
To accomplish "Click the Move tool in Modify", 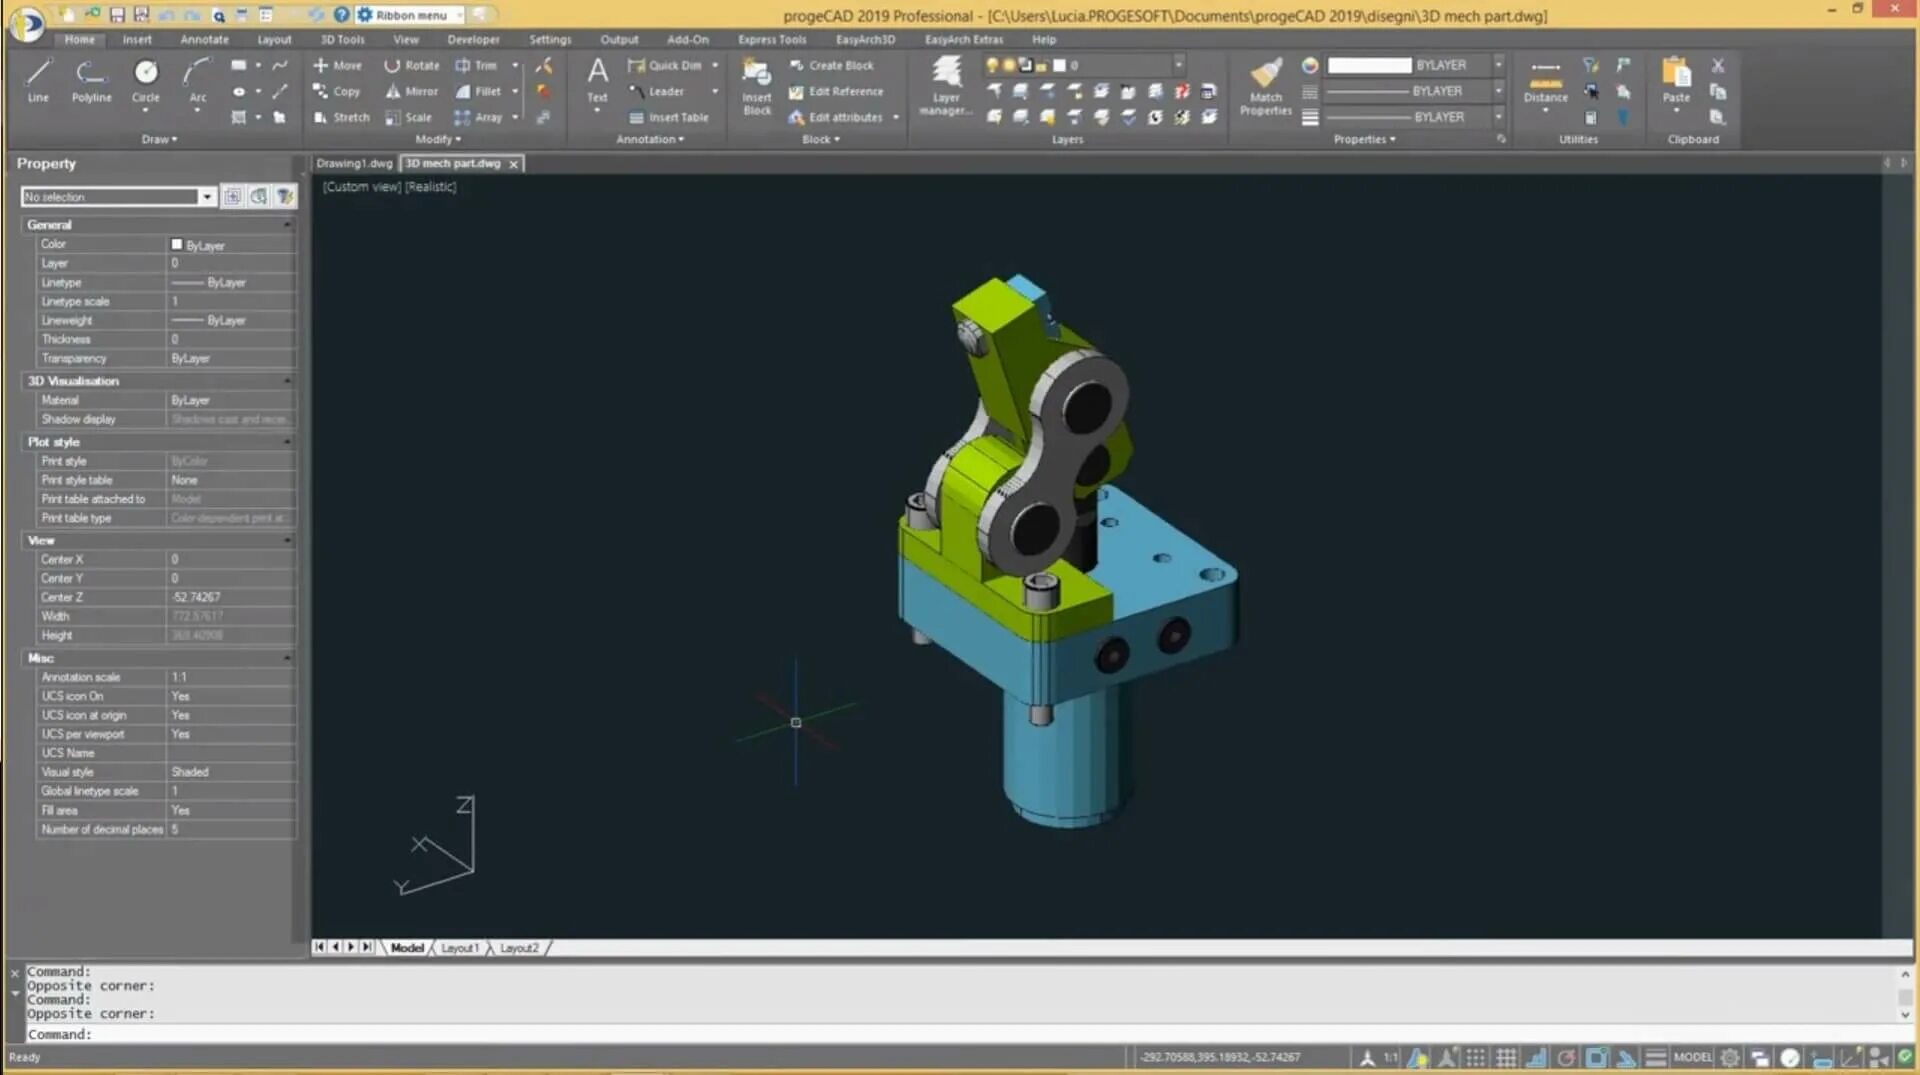I will (x=337, y=65).
